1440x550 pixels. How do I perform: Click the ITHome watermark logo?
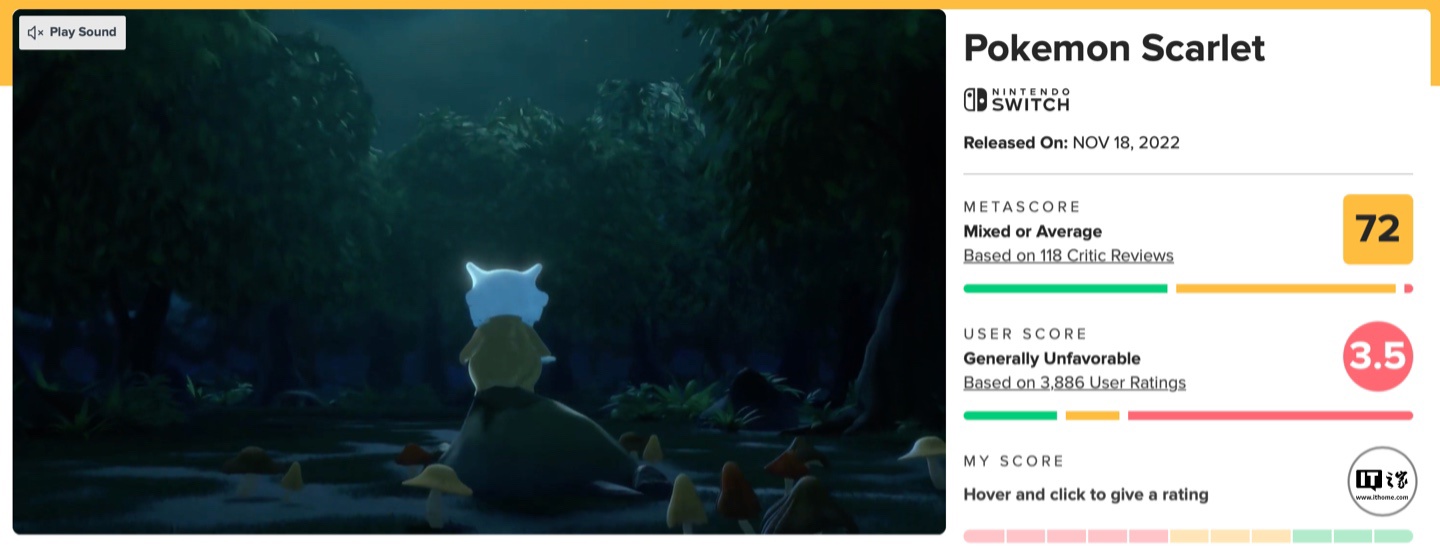(x=1382, y=481)
